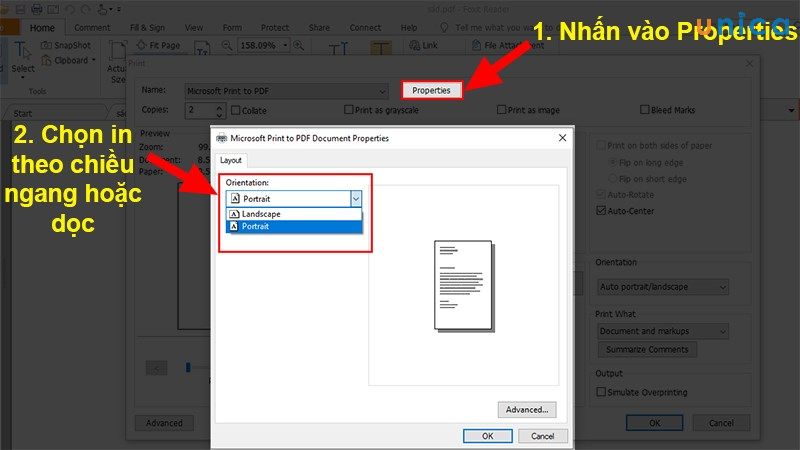
Task: Tick the Print as grayscale checkbox
Action: 349,110
